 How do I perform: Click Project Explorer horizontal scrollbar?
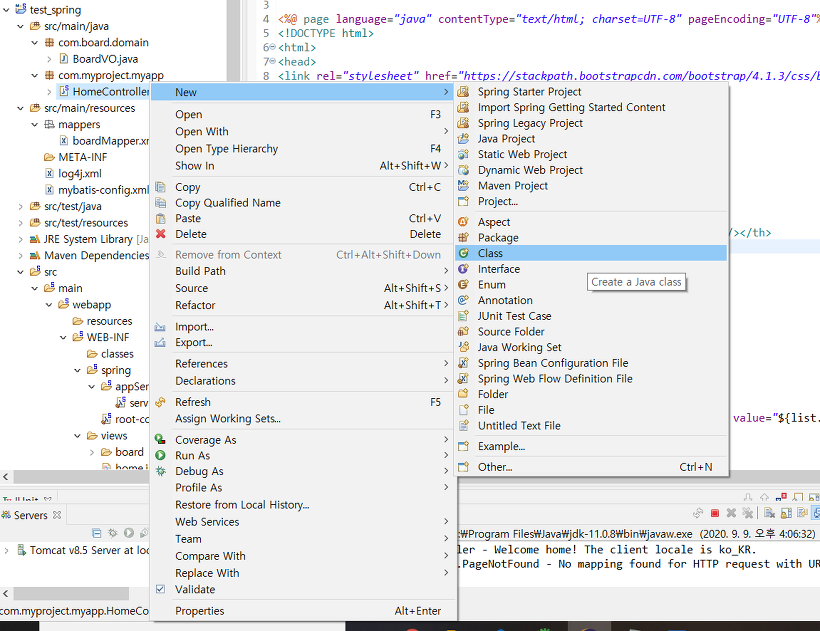pyautogui.click(x=81, y=477)
